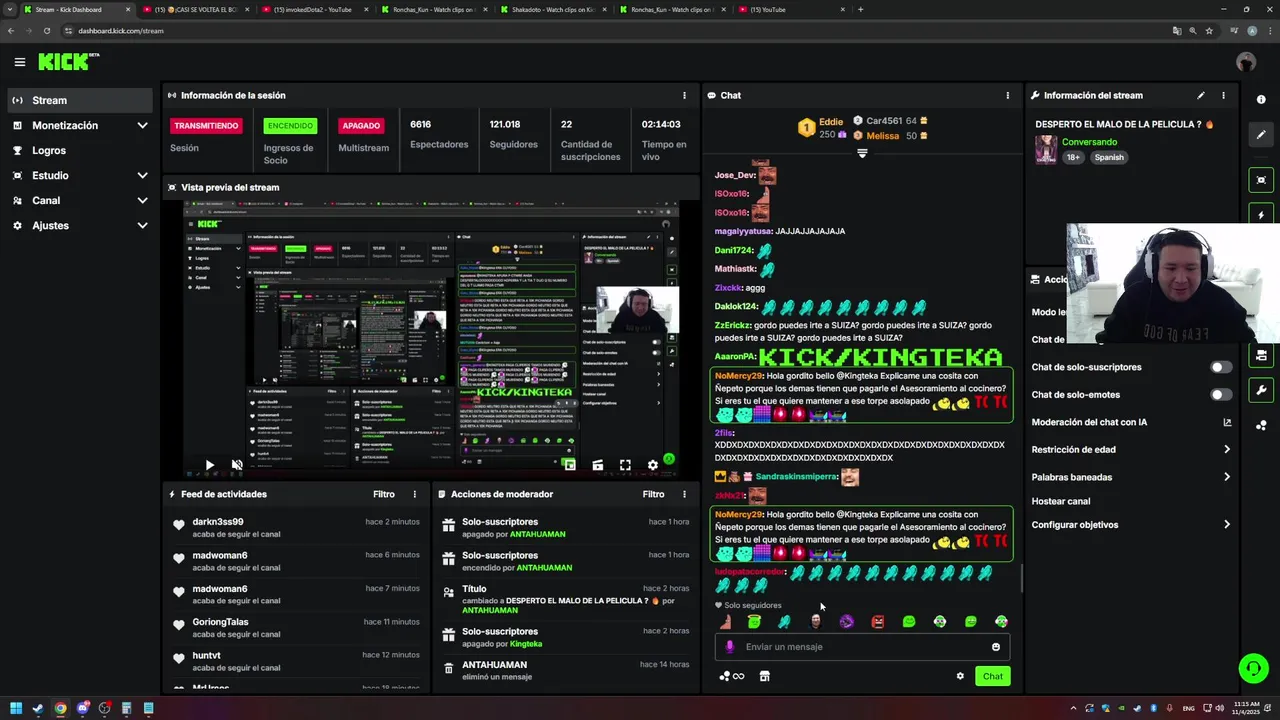This screenshot has width=1280, height=720.
Task: Expand the Estudio sidebar section
Action: [142, 176]
